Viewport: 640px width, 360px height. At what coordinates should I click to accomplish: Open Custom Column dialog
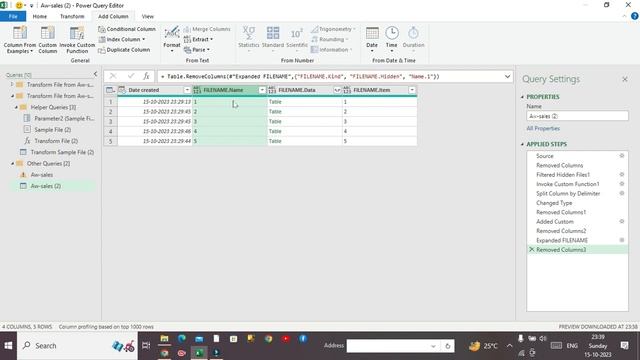(x=48, y=39)
